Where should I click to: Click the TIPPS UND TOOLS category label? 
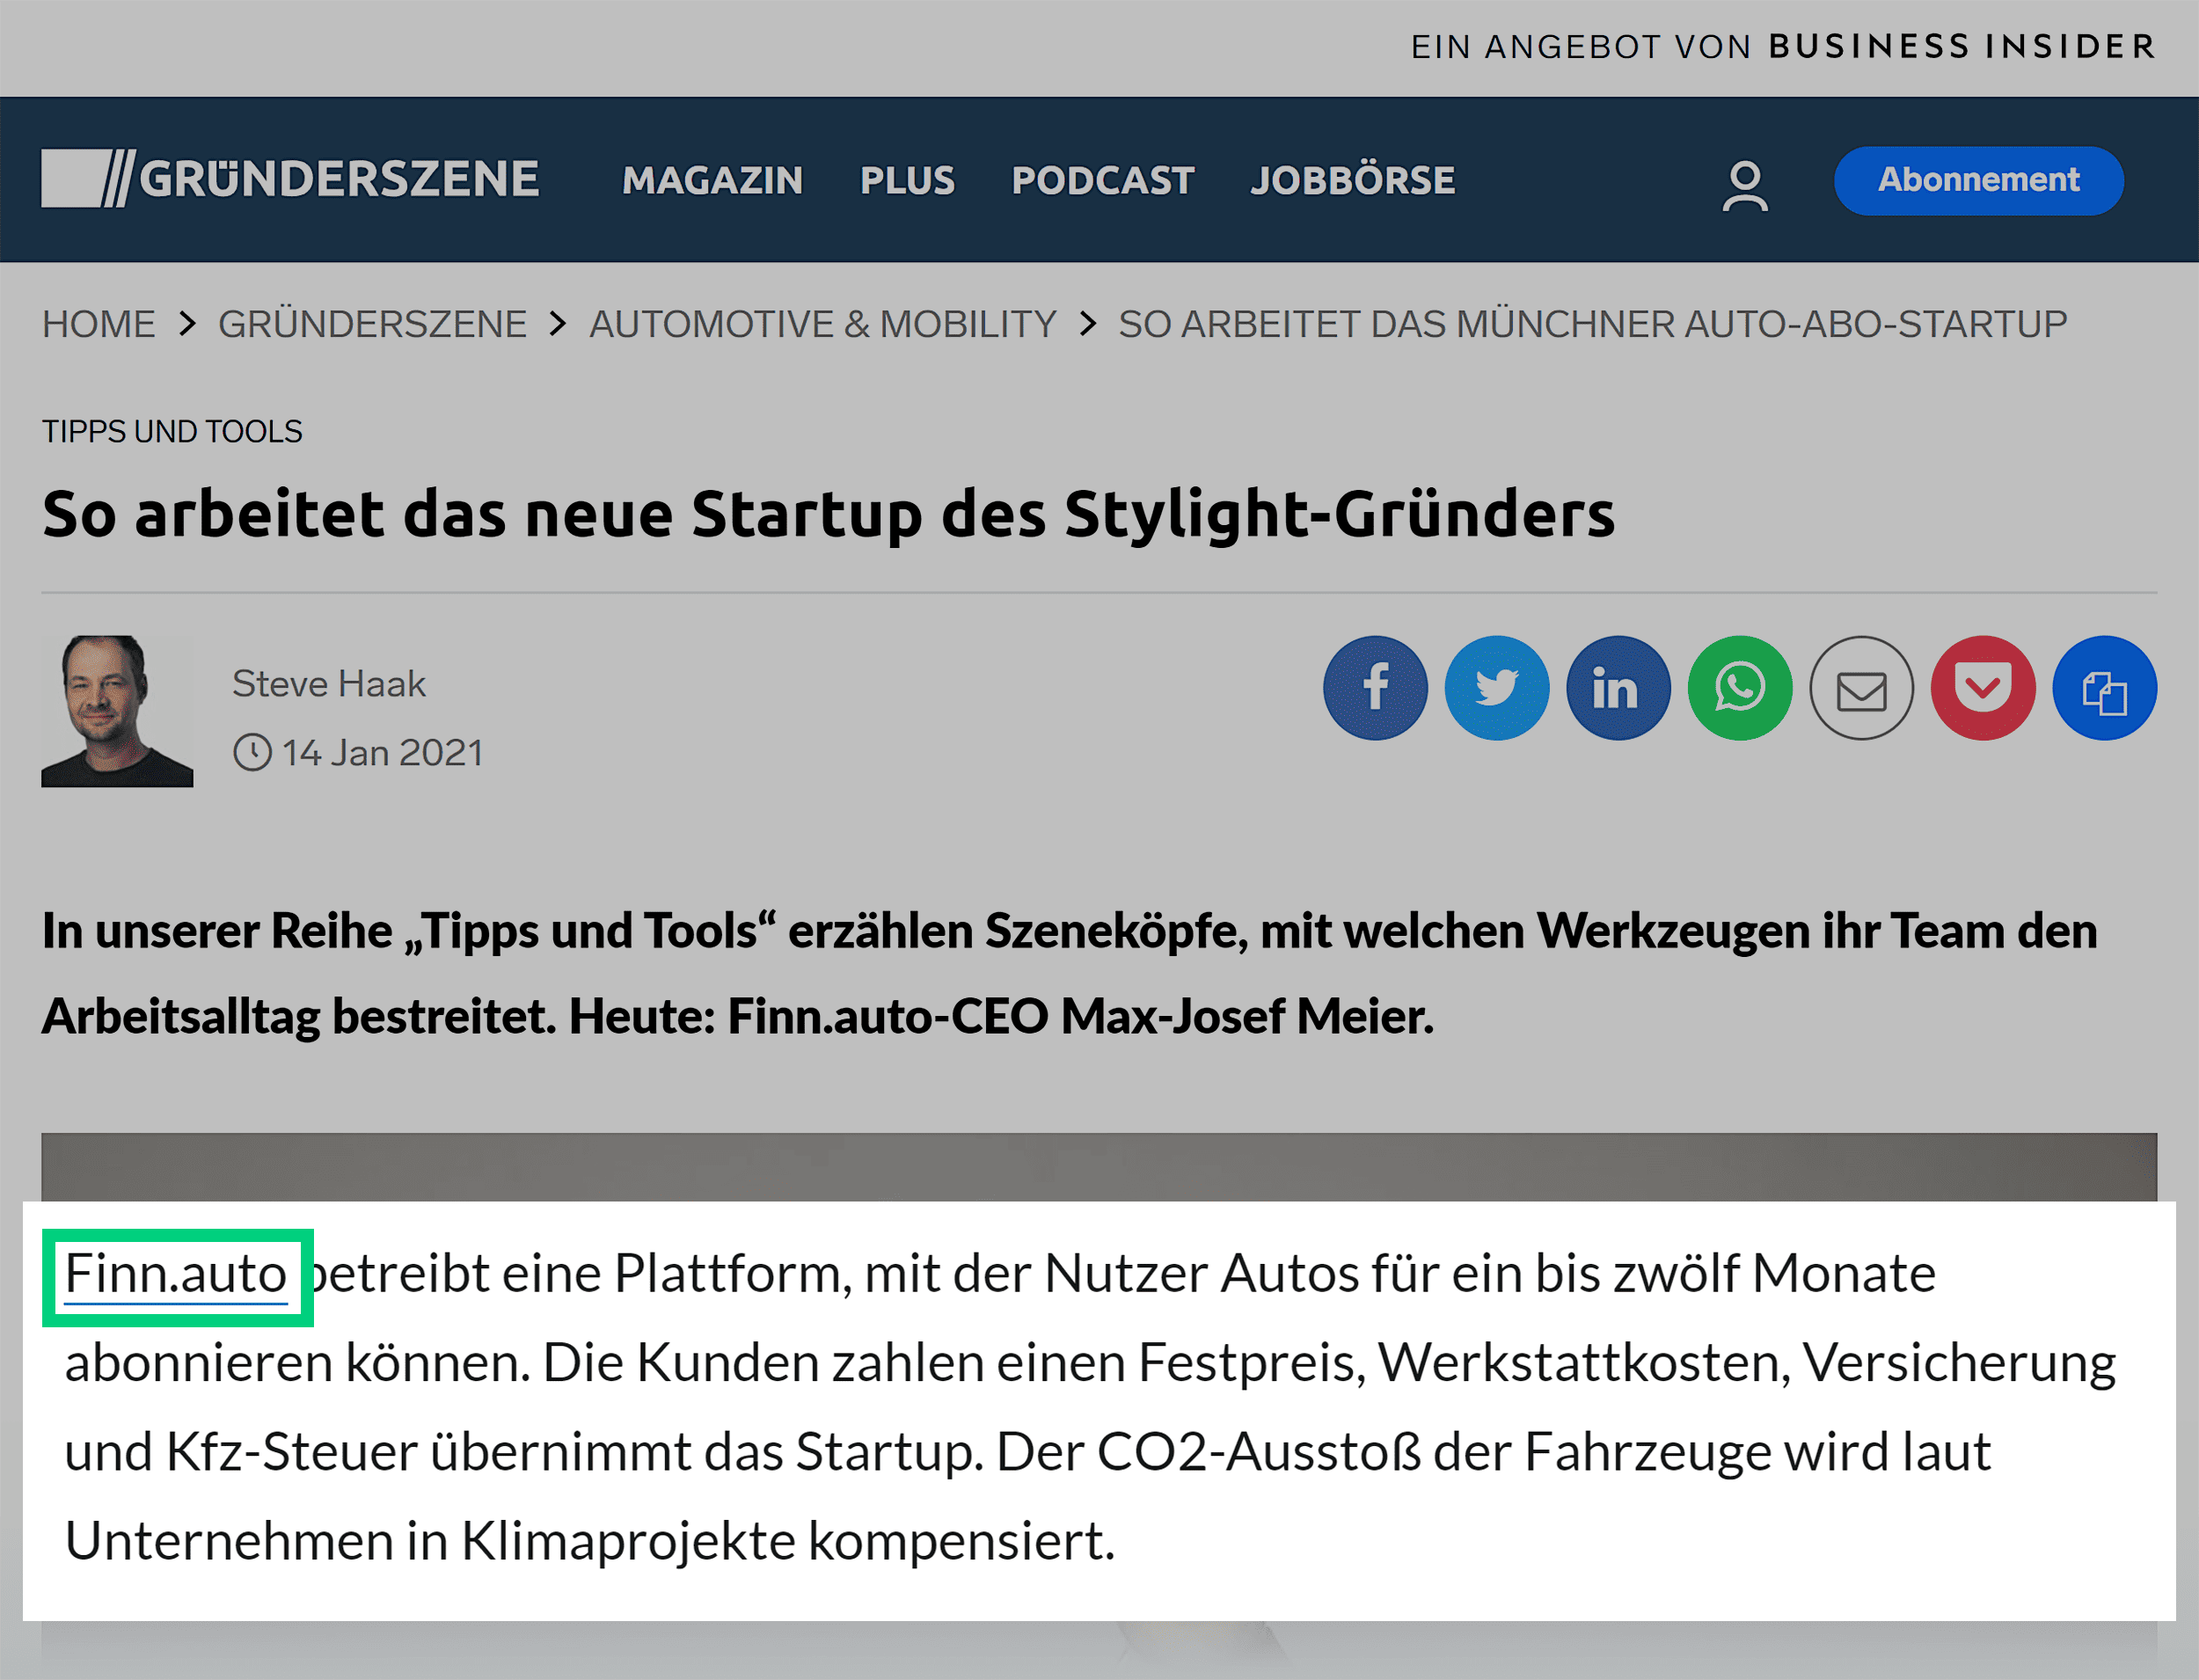pyautogui.click(x=172, y=431)
